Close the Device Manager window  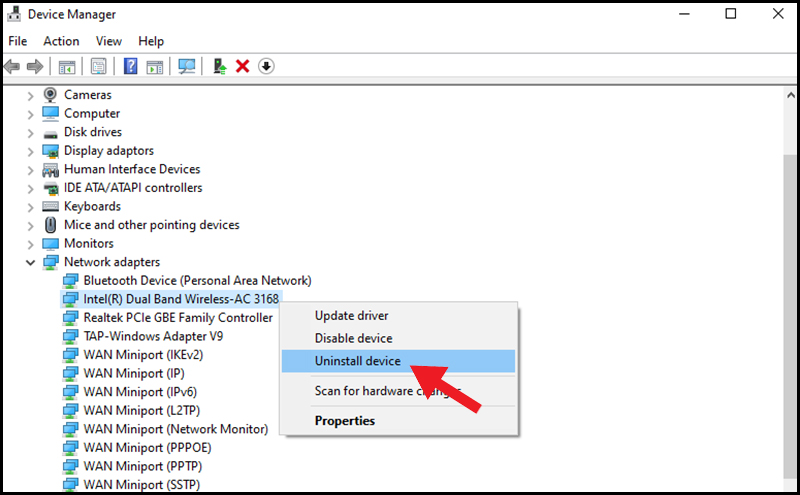[x=778, y=14]
